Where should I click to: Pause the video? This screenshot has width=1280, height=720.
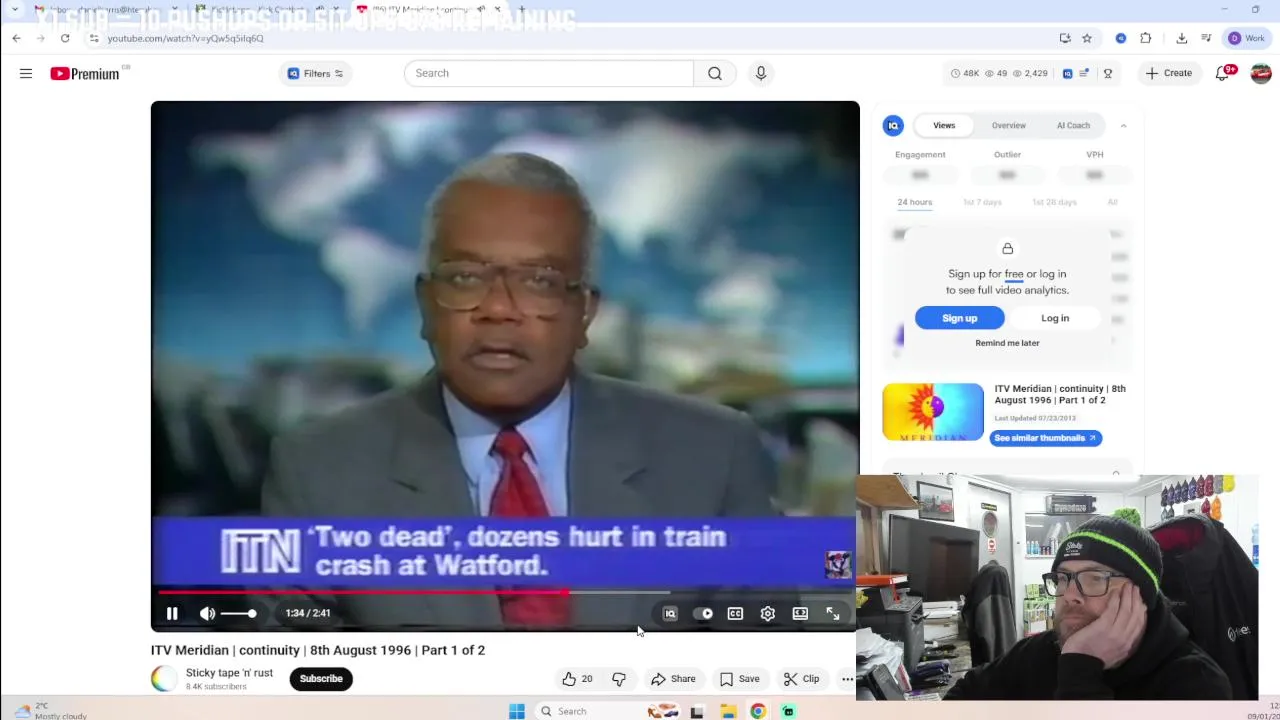[x=172, y=613]
